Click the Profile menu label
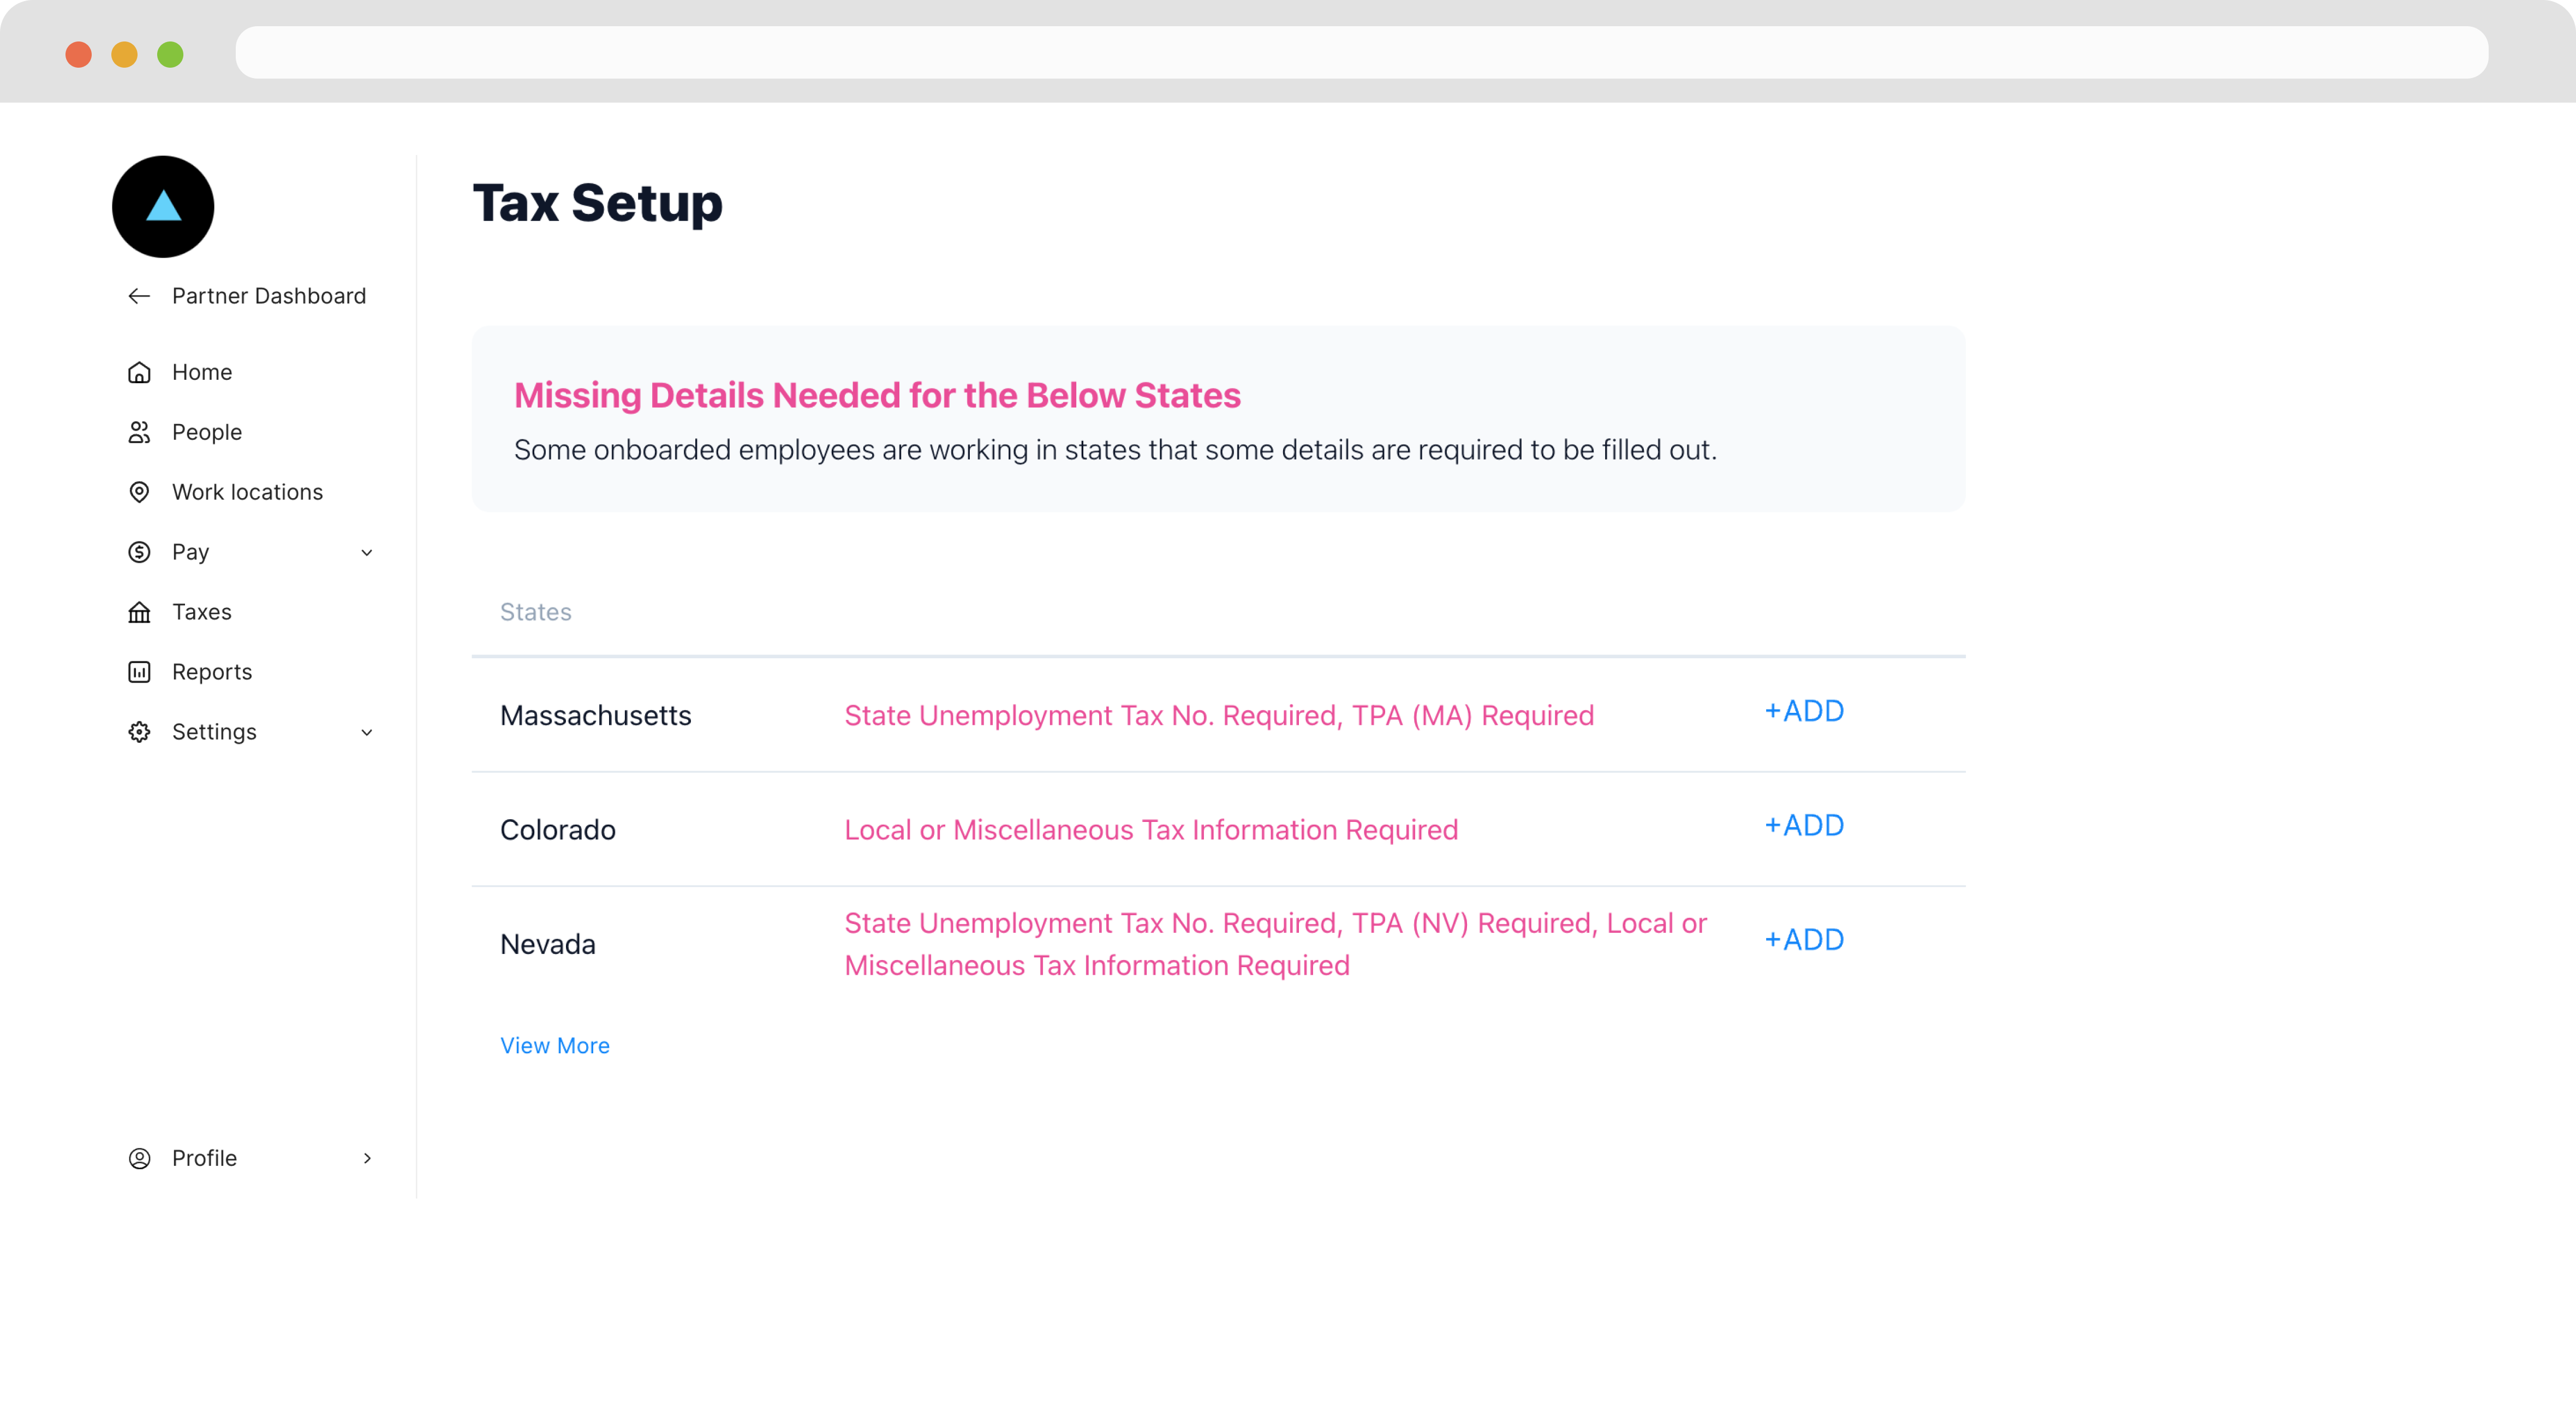This screenshot has width=2576, height=1413. (204, 1158)
